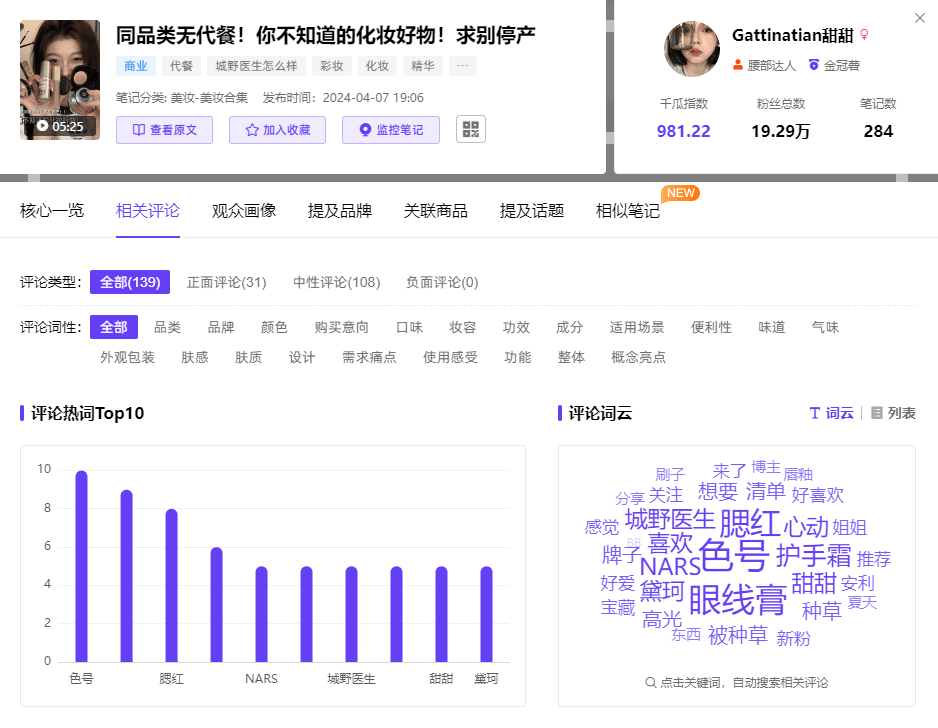Close the panel with the X icon

919,19
